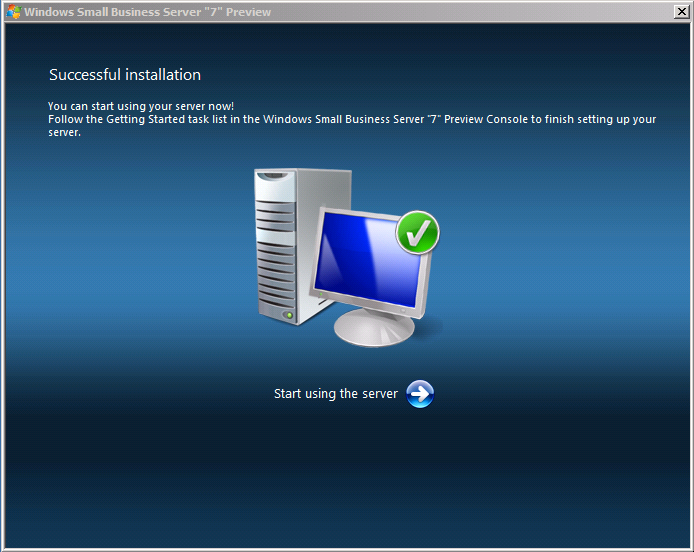Close the Small Business Server Preview window
The image size is (694, 552).
[681, 12]
